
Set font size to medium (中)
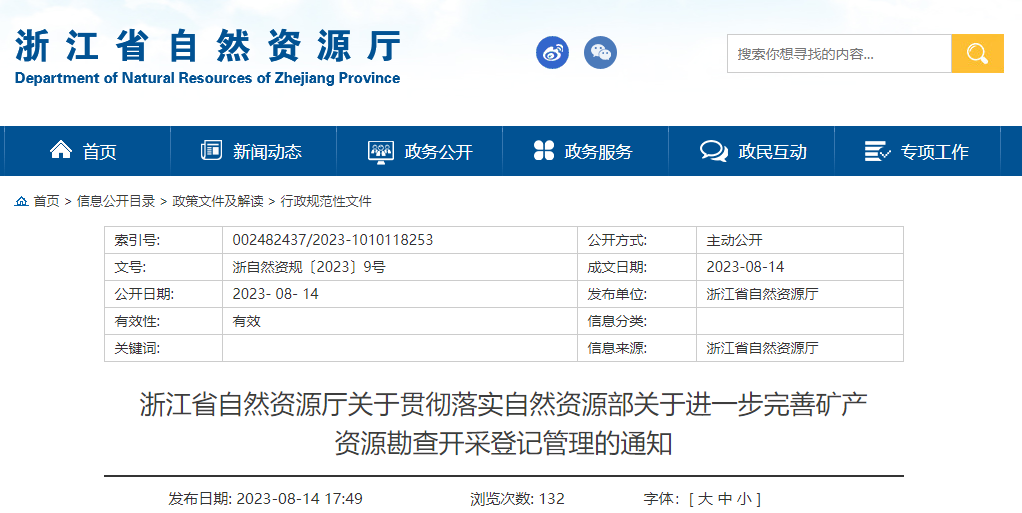click(x=726, y=498)
